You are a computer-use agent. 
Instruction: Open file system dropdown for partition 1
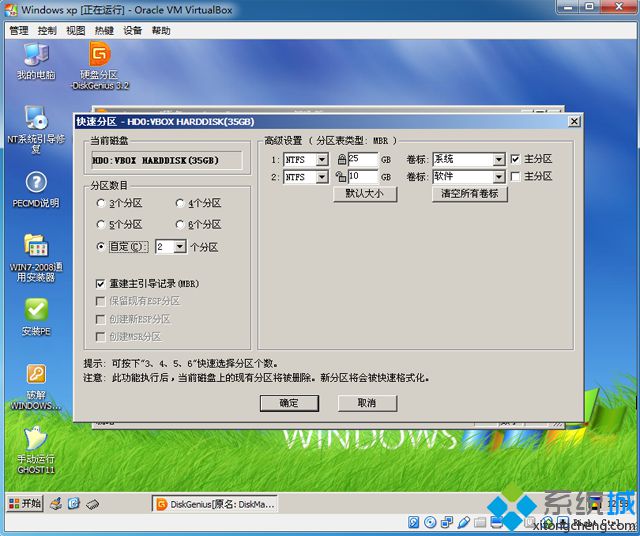pos(322,159)
